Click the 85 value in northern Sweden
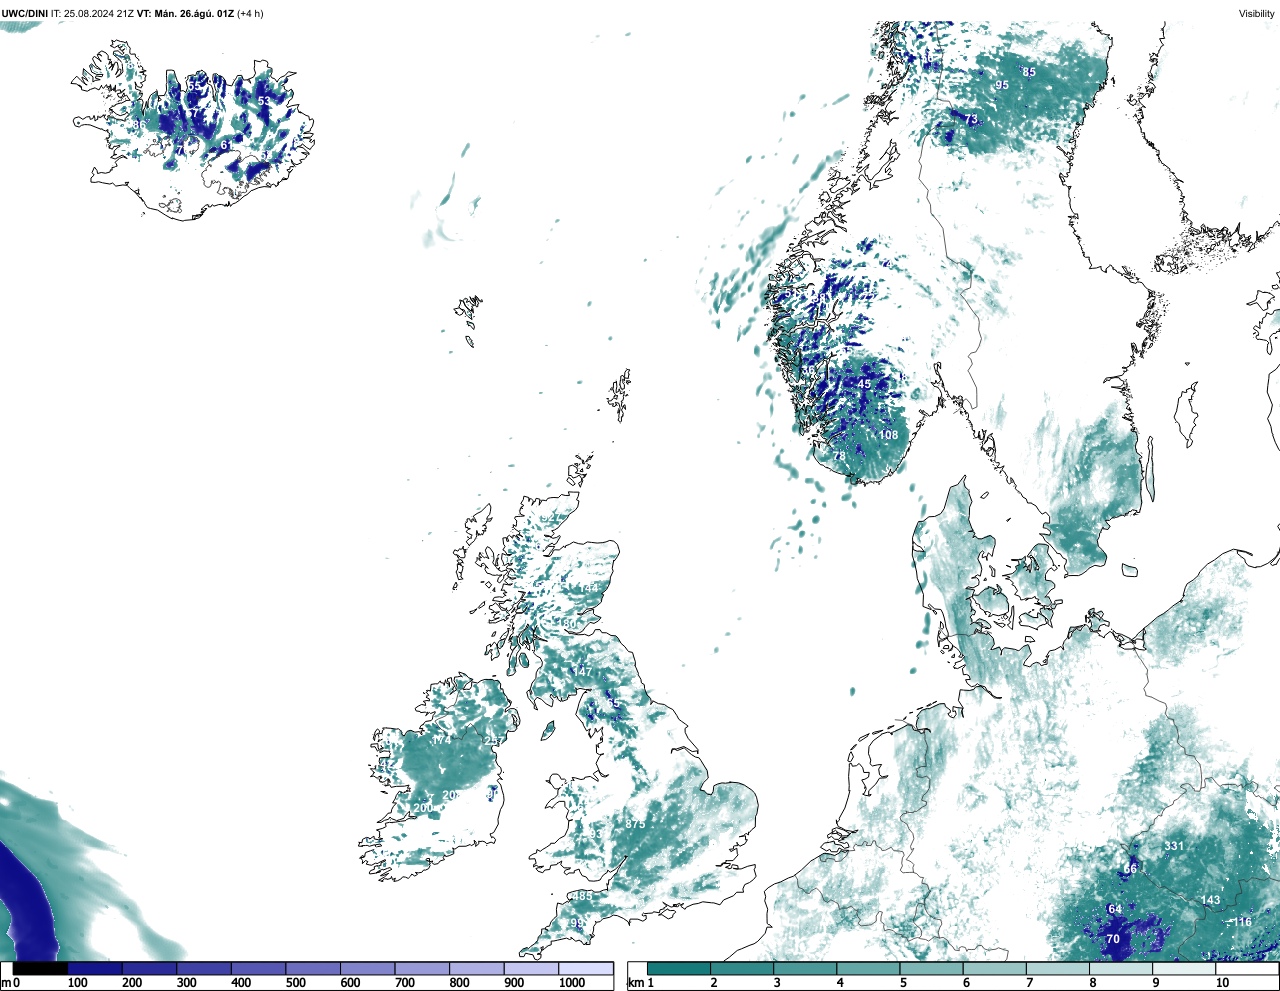Image resolution: width=1280 pixels, height=991 pixels. (1029, 72)
